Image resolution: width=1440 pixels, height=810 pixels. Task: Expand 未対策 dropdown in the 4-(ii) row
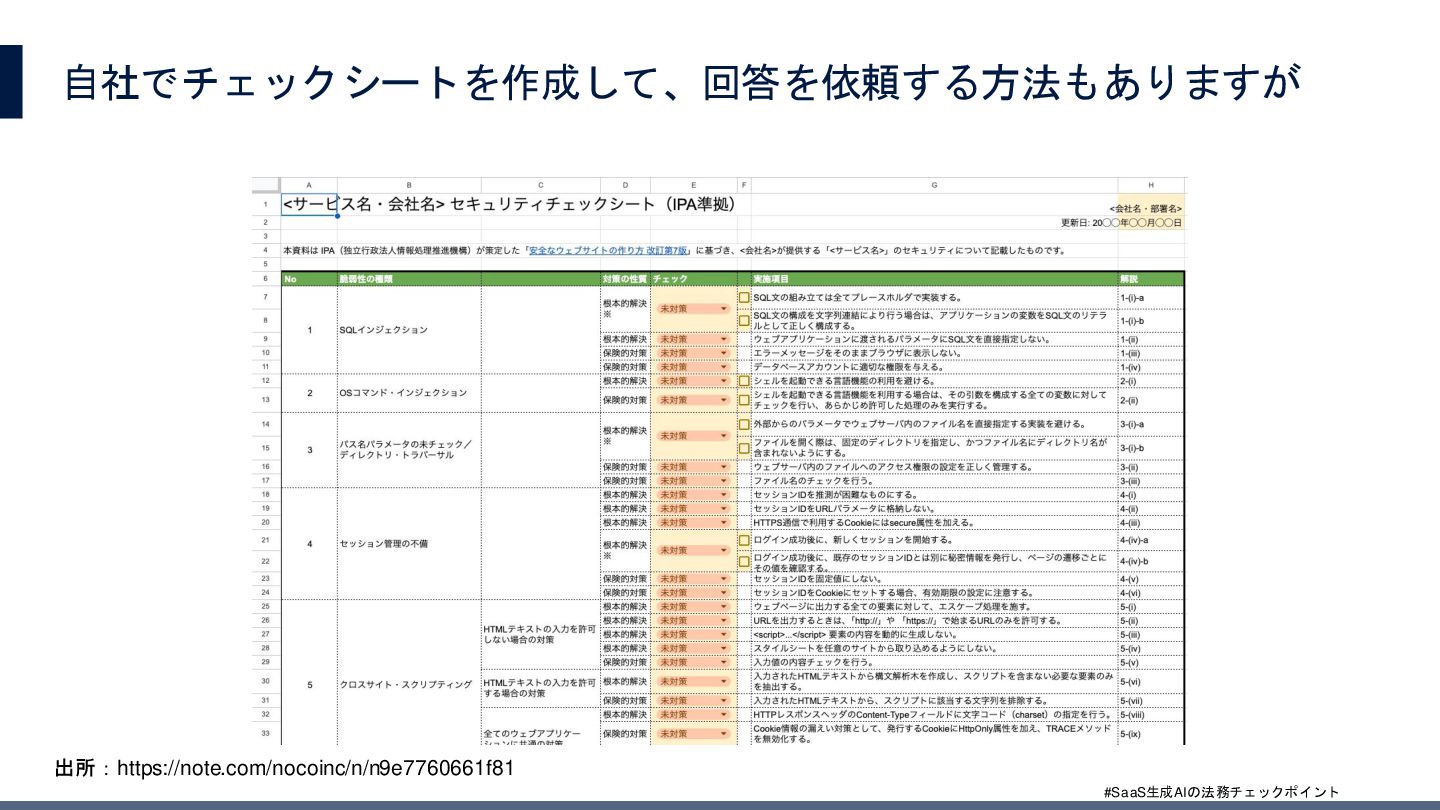click(693, 509)
